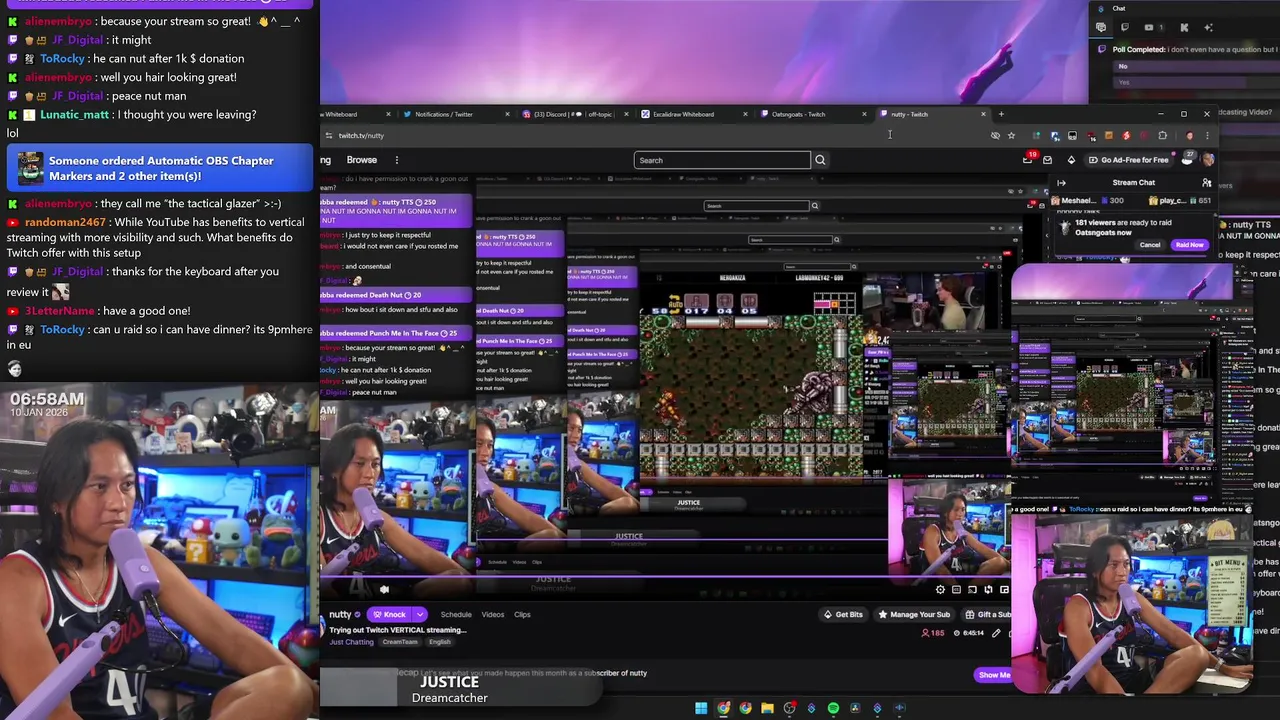
Task: Click the CreamTeam tag
Action: 400,642
